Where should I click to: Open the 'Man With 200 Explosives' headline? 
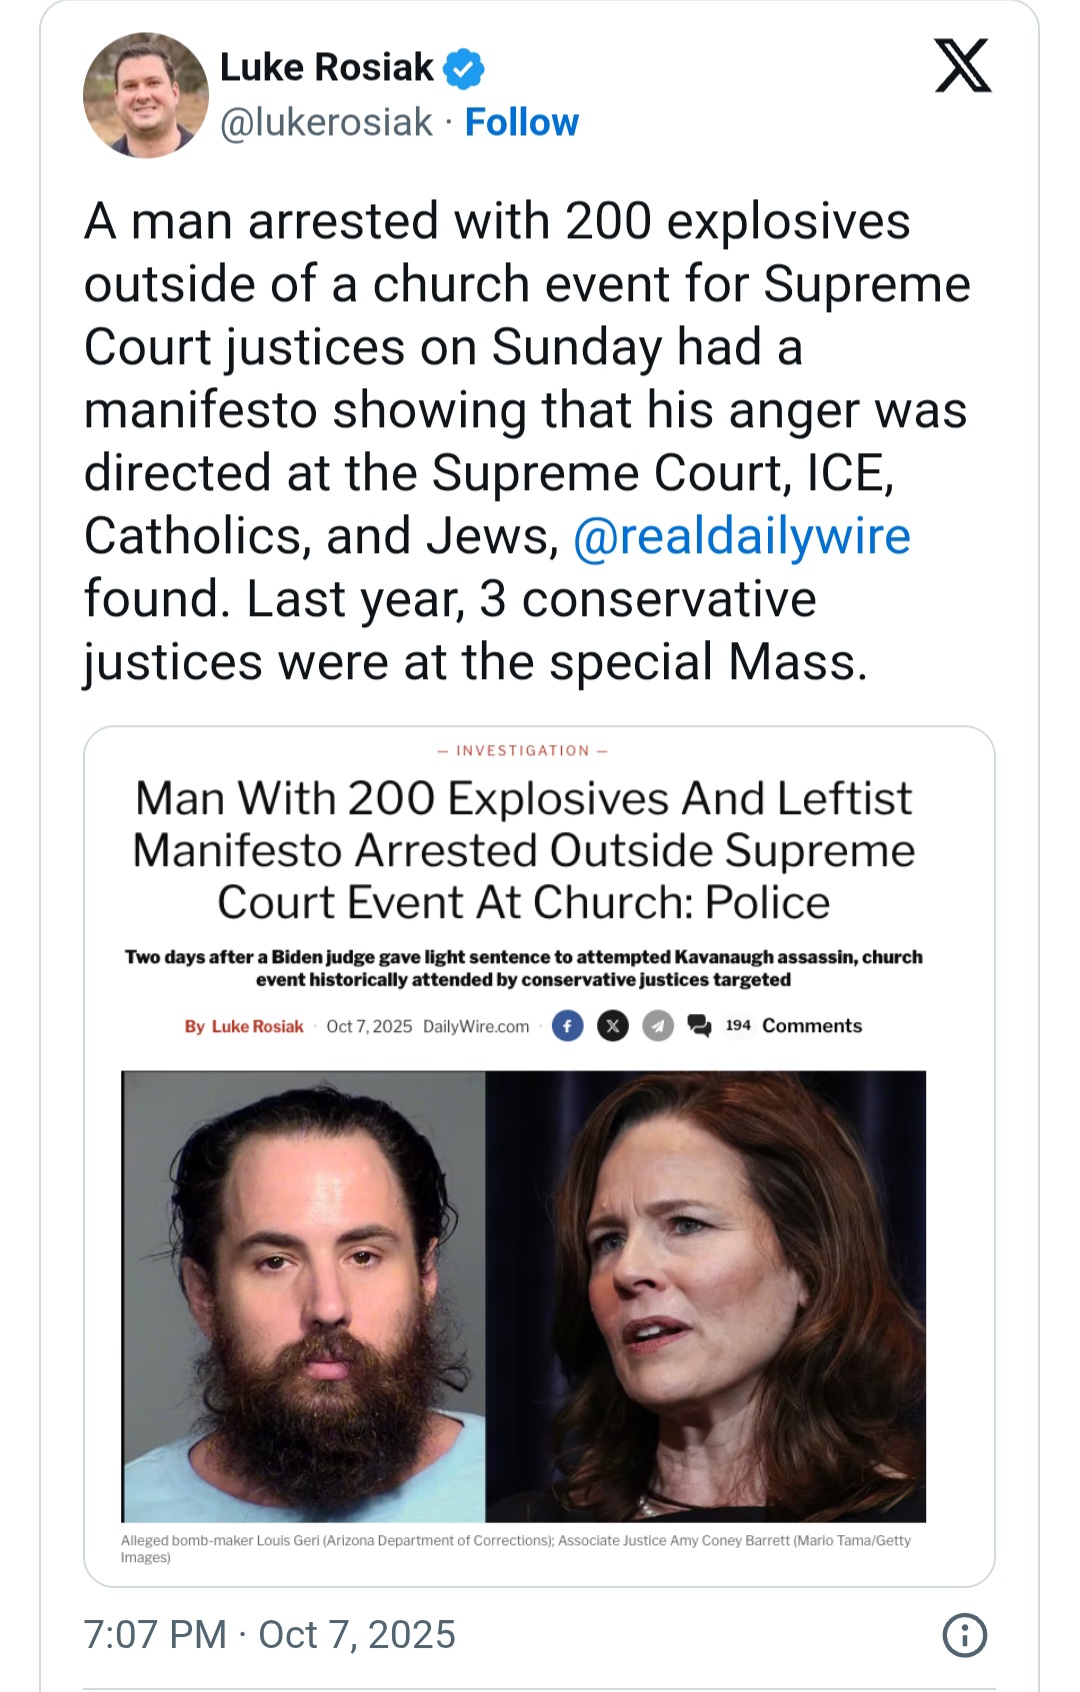pos(523,850)
